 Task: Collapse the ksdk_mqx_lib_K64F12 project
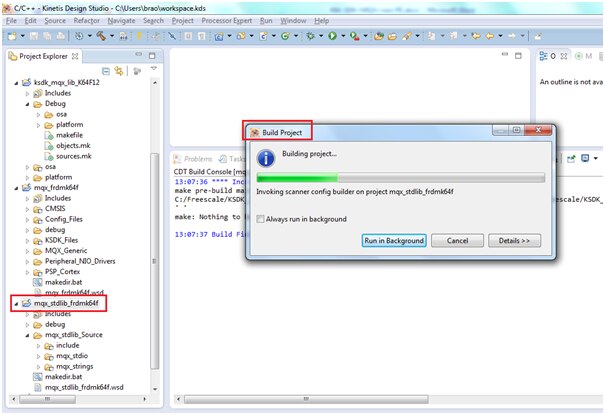[16, 83]
